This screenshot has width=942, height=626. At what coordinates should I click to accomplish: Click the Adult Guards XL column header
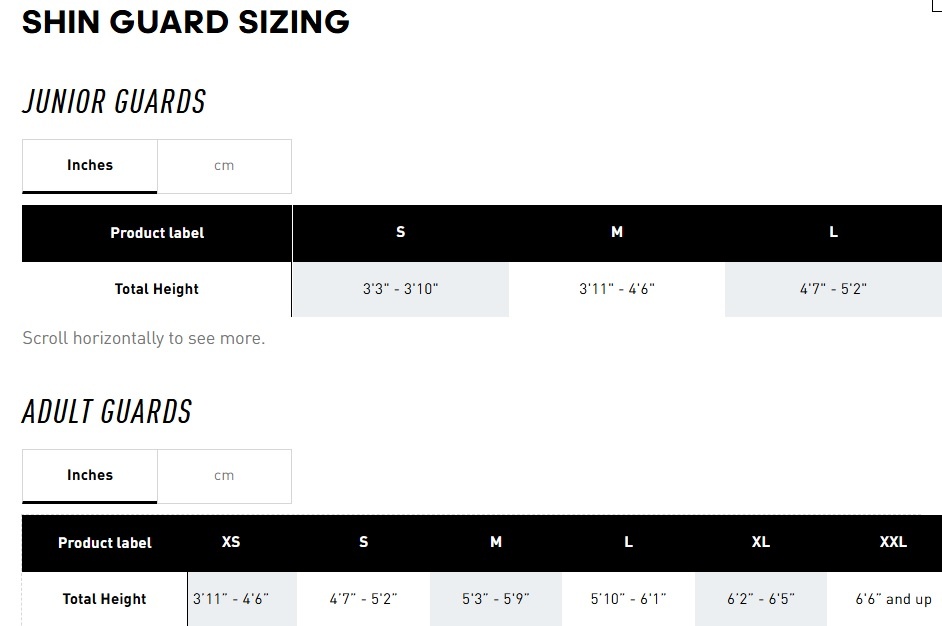[760, 542]
